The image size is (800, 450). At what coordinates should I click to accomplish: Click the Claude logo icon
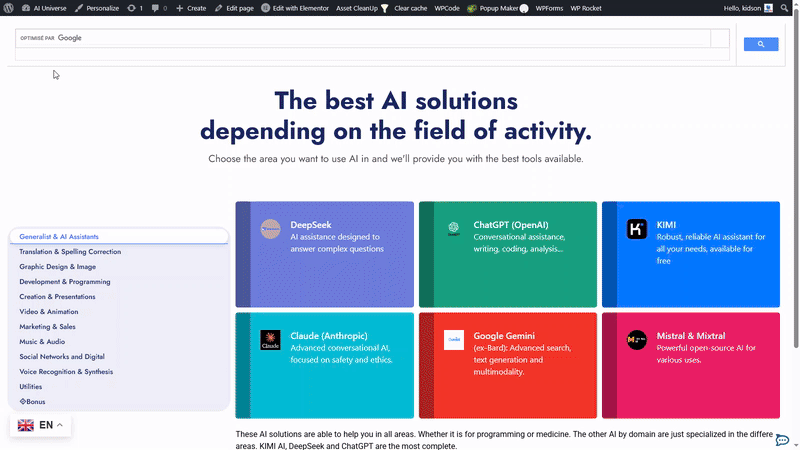tap(270, 340)
